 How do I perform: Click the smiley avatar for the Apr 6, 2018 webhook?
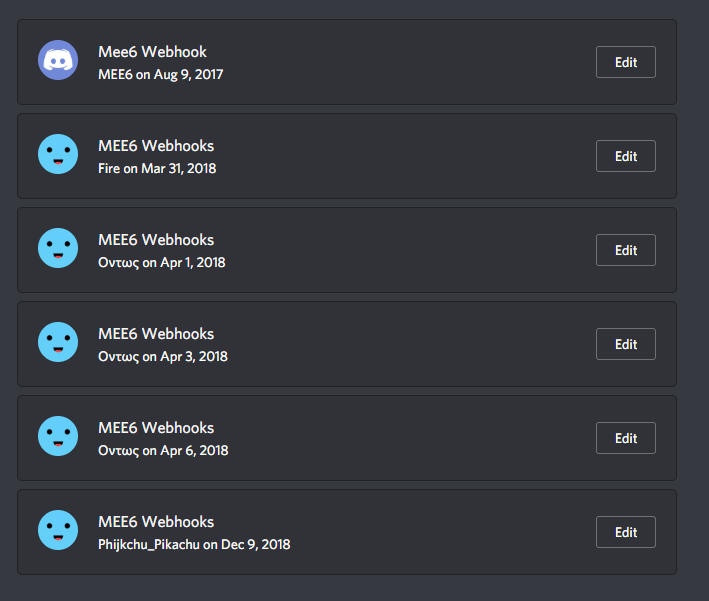(x=58, y=436)
